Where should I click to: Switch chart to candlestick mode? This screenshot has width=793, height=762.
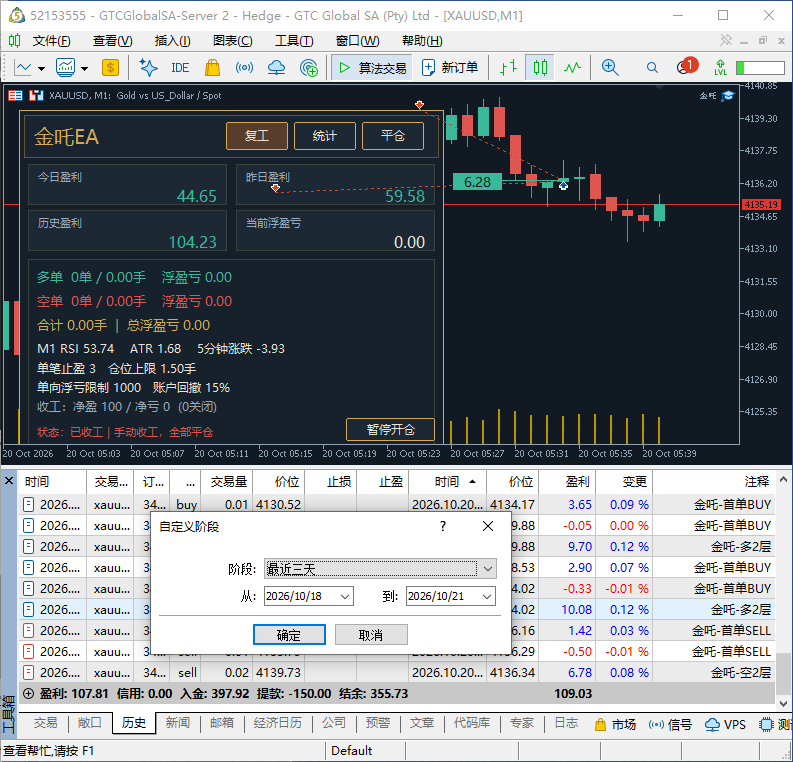click(x=540, y=67)
